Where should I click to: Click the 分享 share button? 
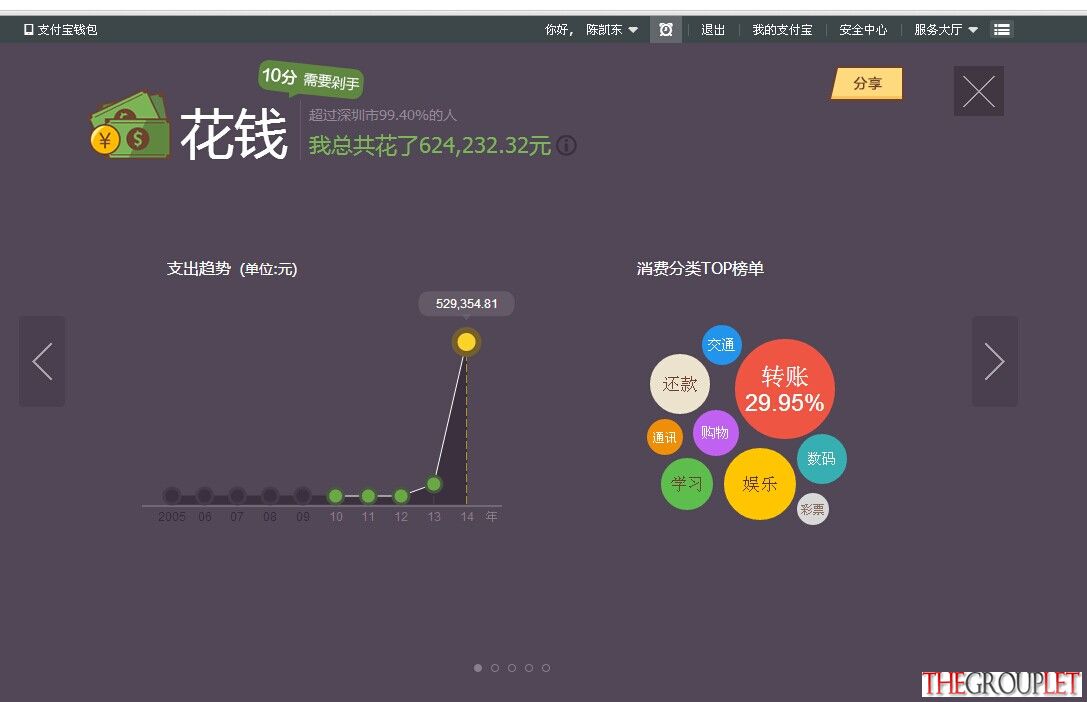point(867,84)
